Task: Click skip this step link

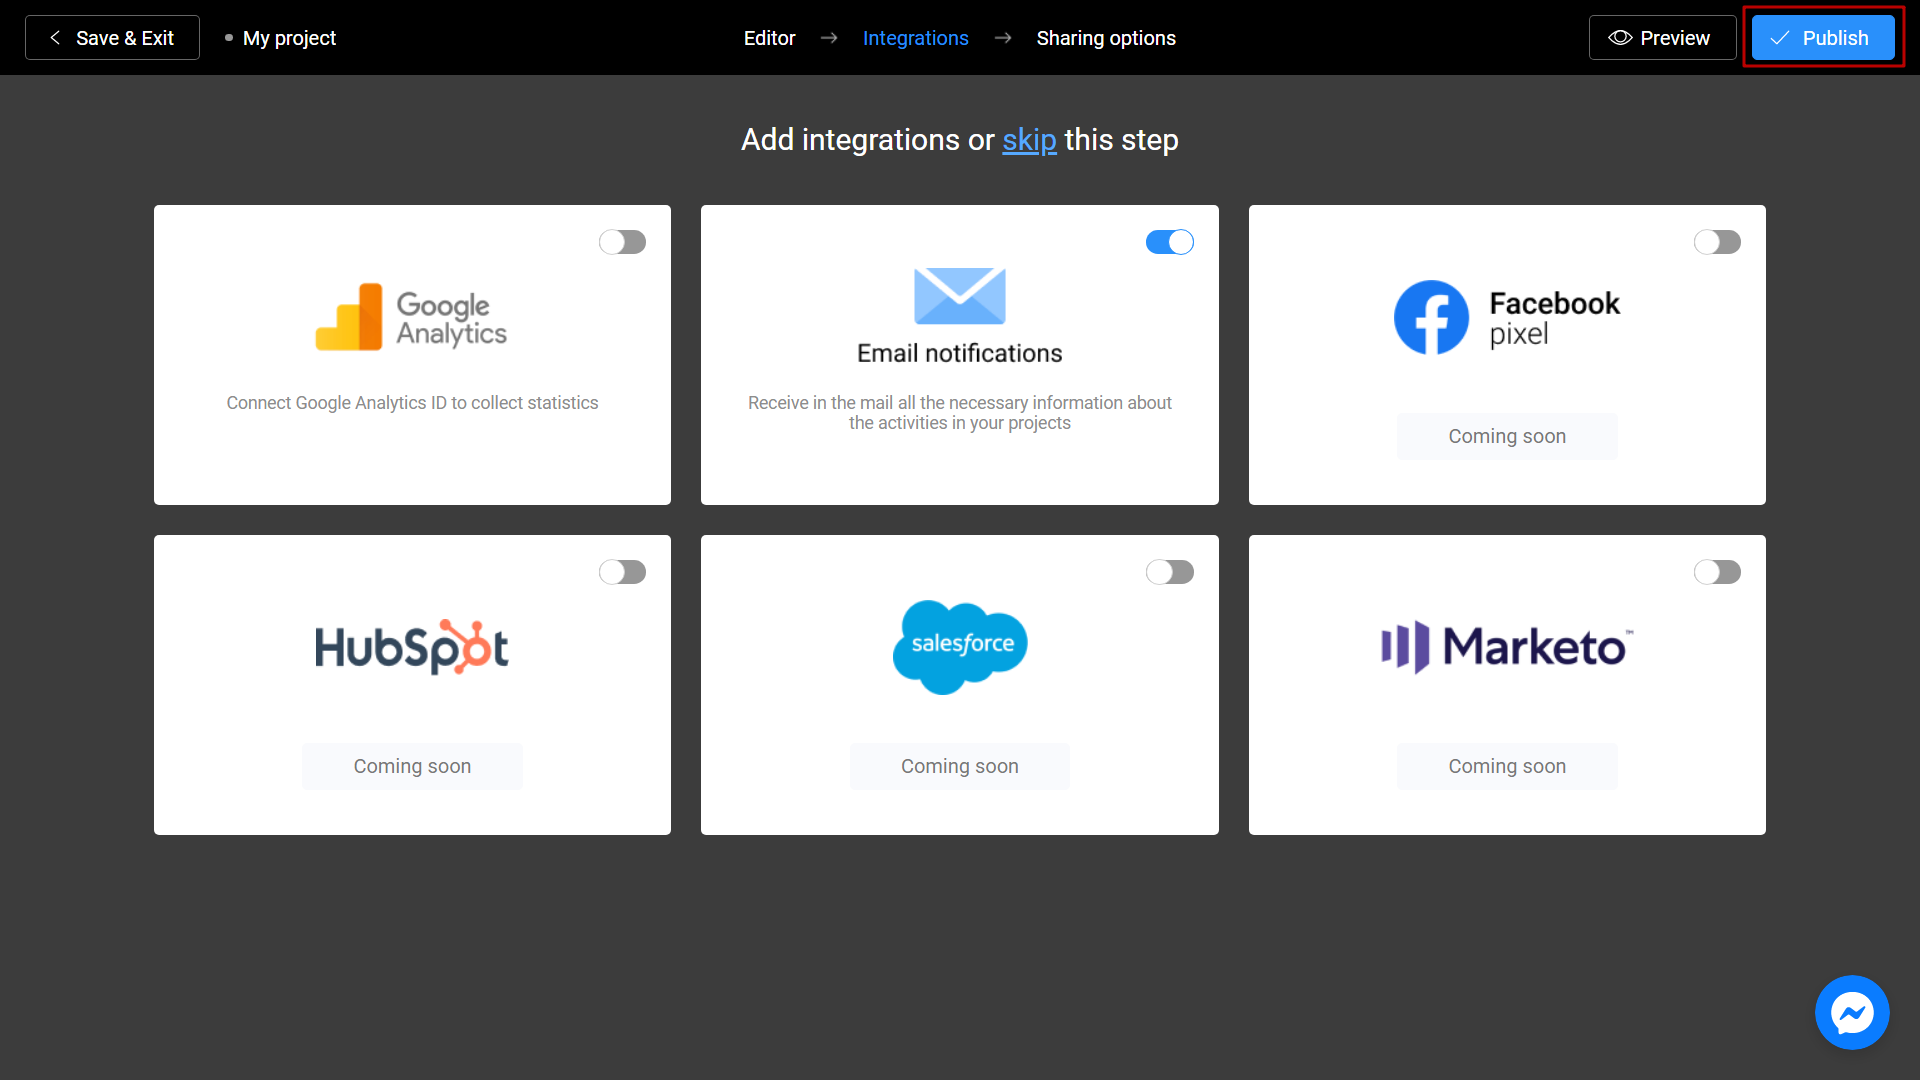Action: [1029, 140]
